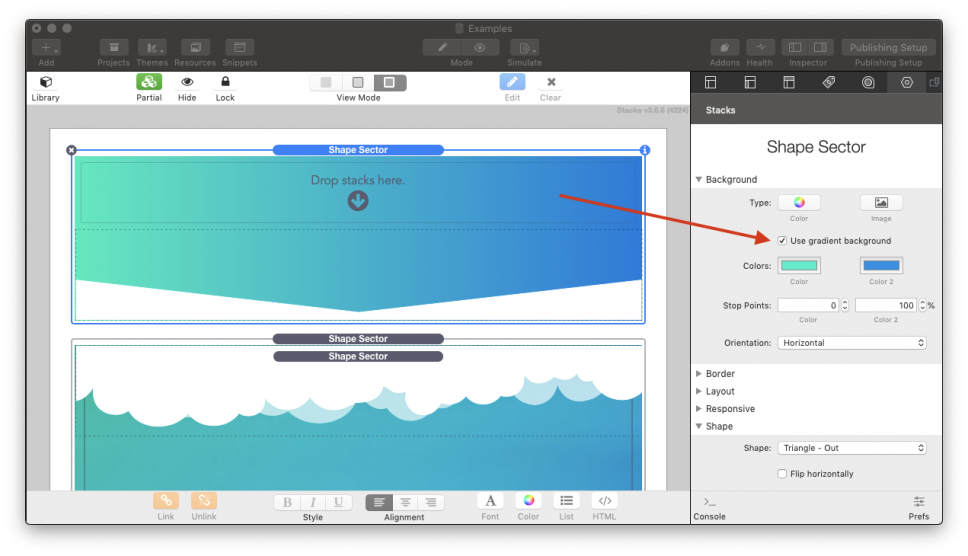The width and height of the screenshot is (968, 556).
Task: Open the Health check icon
Action: [760, 48]
